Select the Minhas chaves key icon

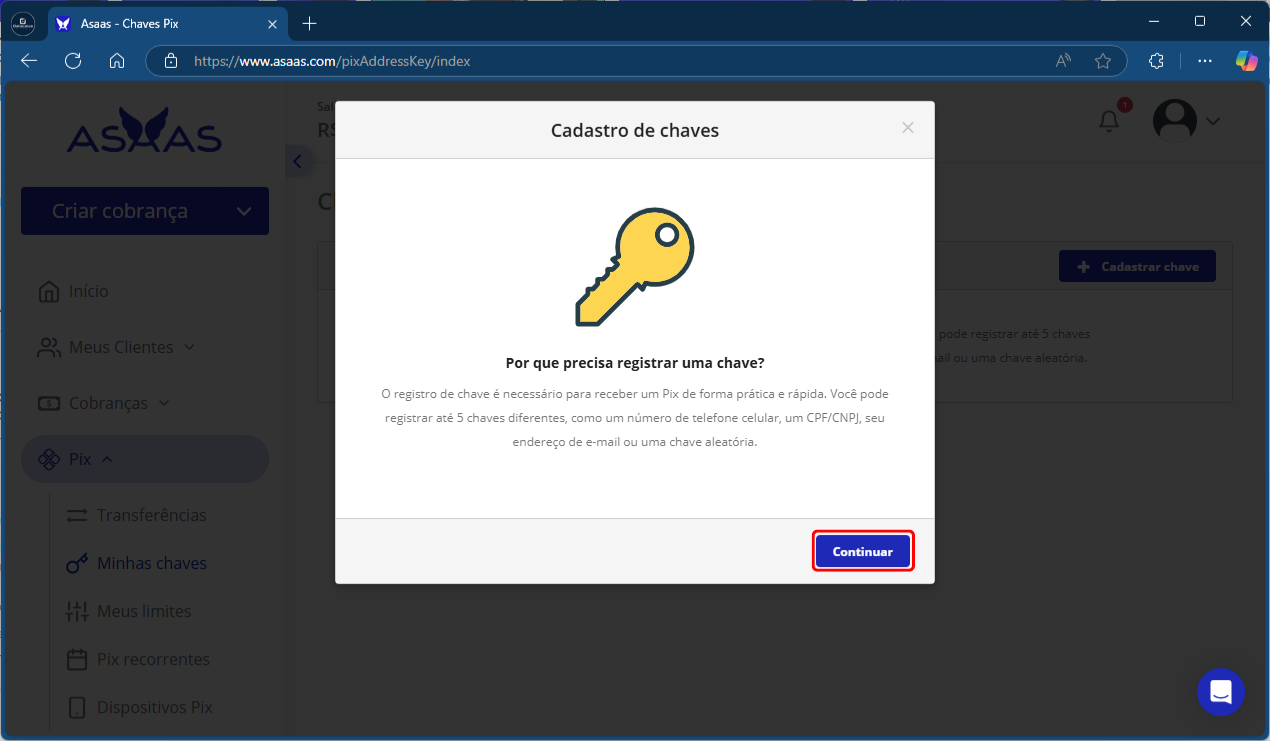(x=77, y=562)
